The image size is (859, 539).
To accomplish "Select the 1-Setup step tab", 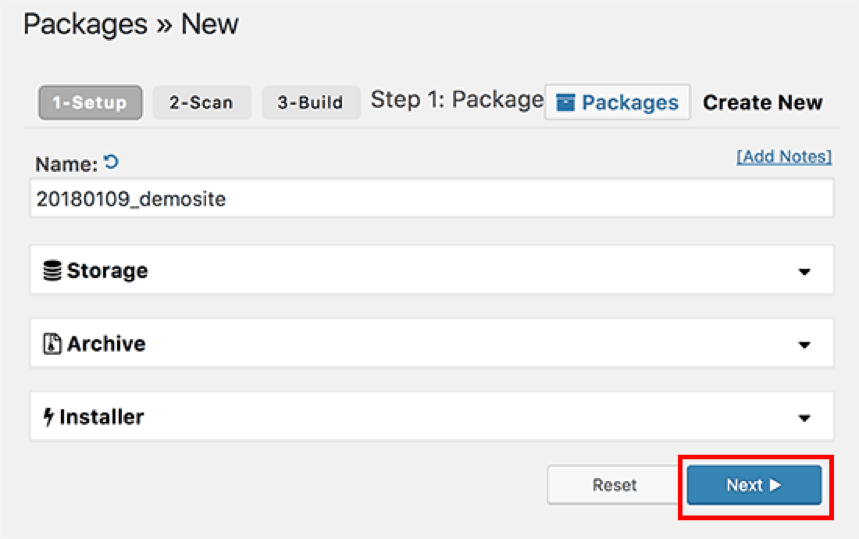I will tap(90, 103).
